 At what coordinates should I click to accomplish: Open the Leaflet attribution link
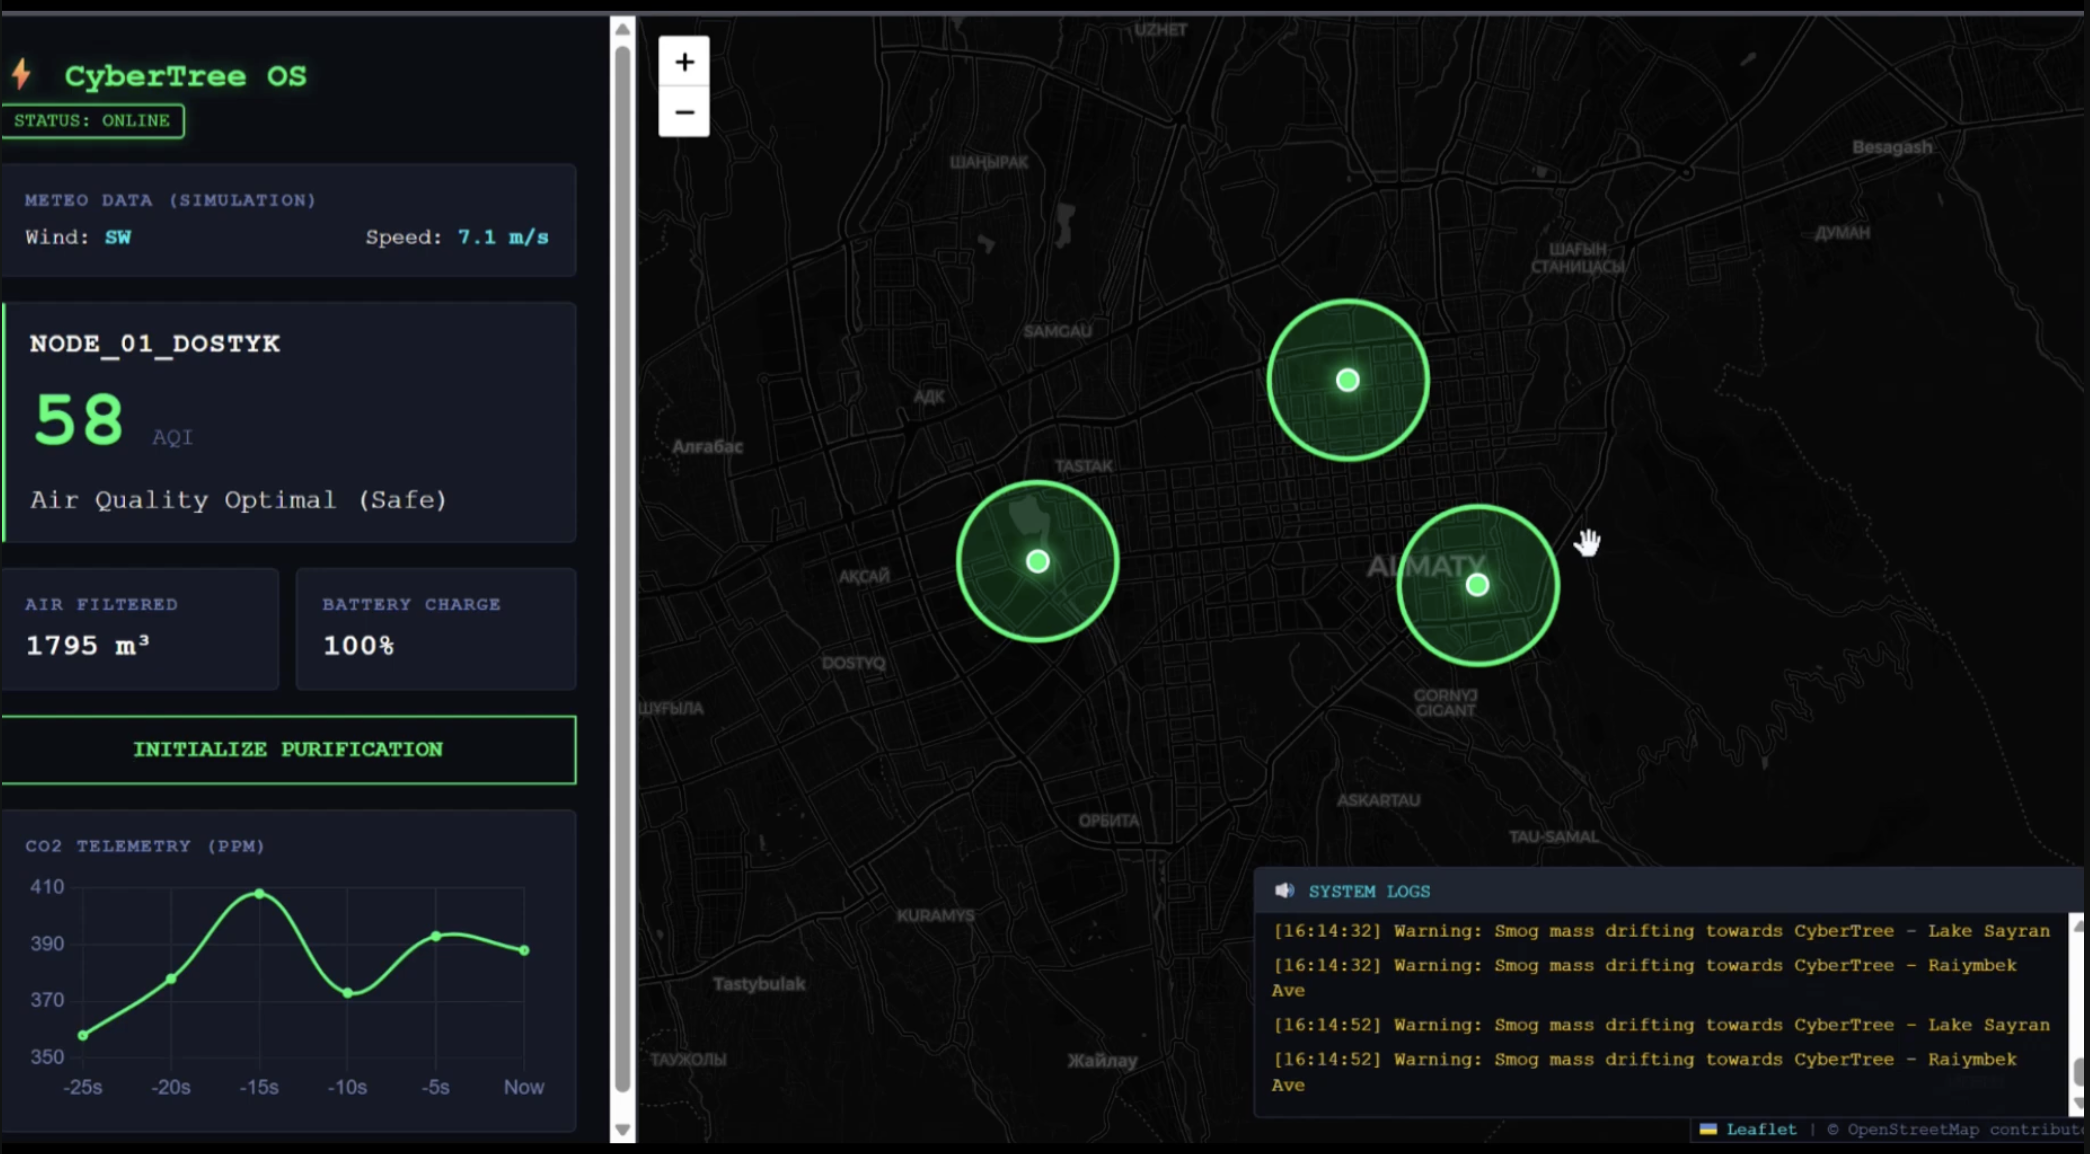1761,1129
